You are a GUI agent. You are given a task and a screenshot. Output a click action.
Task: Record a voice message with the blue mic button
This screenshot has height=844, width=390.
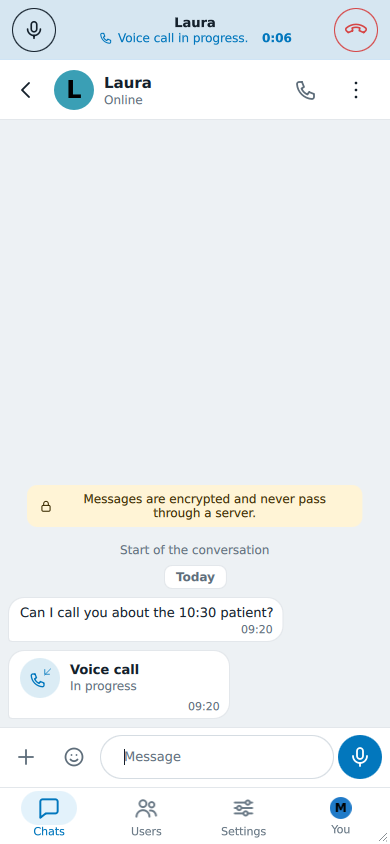pyautogui.click(x=360, y=757)
